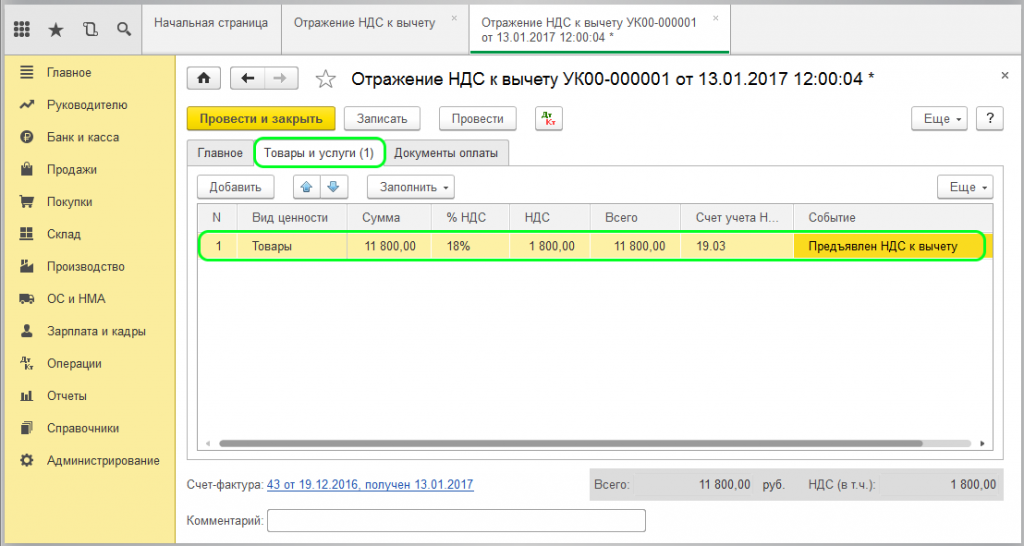
Task: Click the Администрирование gear icon
Action: click(27, 460)
